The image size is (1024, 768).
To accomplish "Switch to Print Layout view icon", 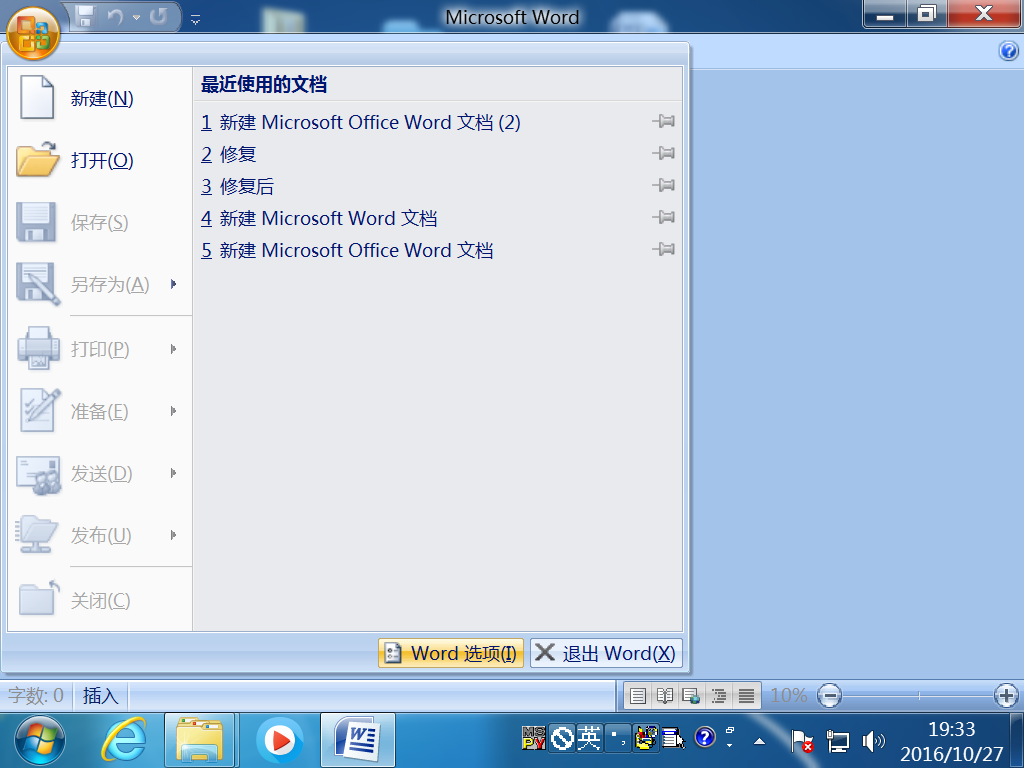I will [x=638, y=696].
